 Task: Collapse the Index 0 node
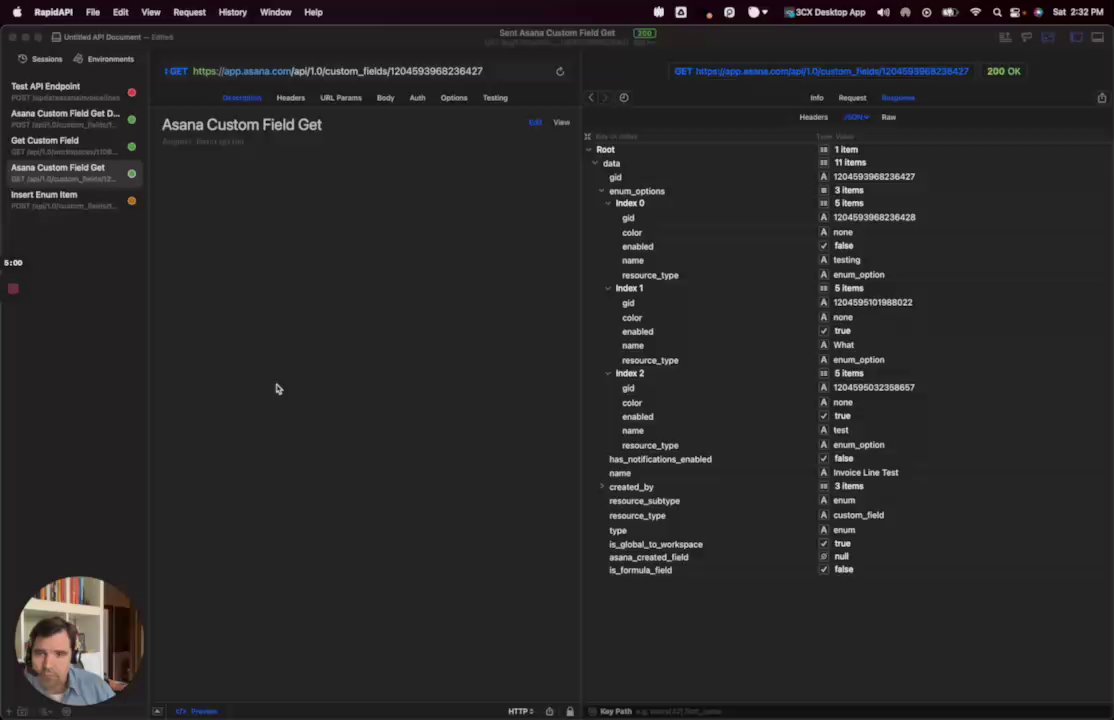point(608,203)
